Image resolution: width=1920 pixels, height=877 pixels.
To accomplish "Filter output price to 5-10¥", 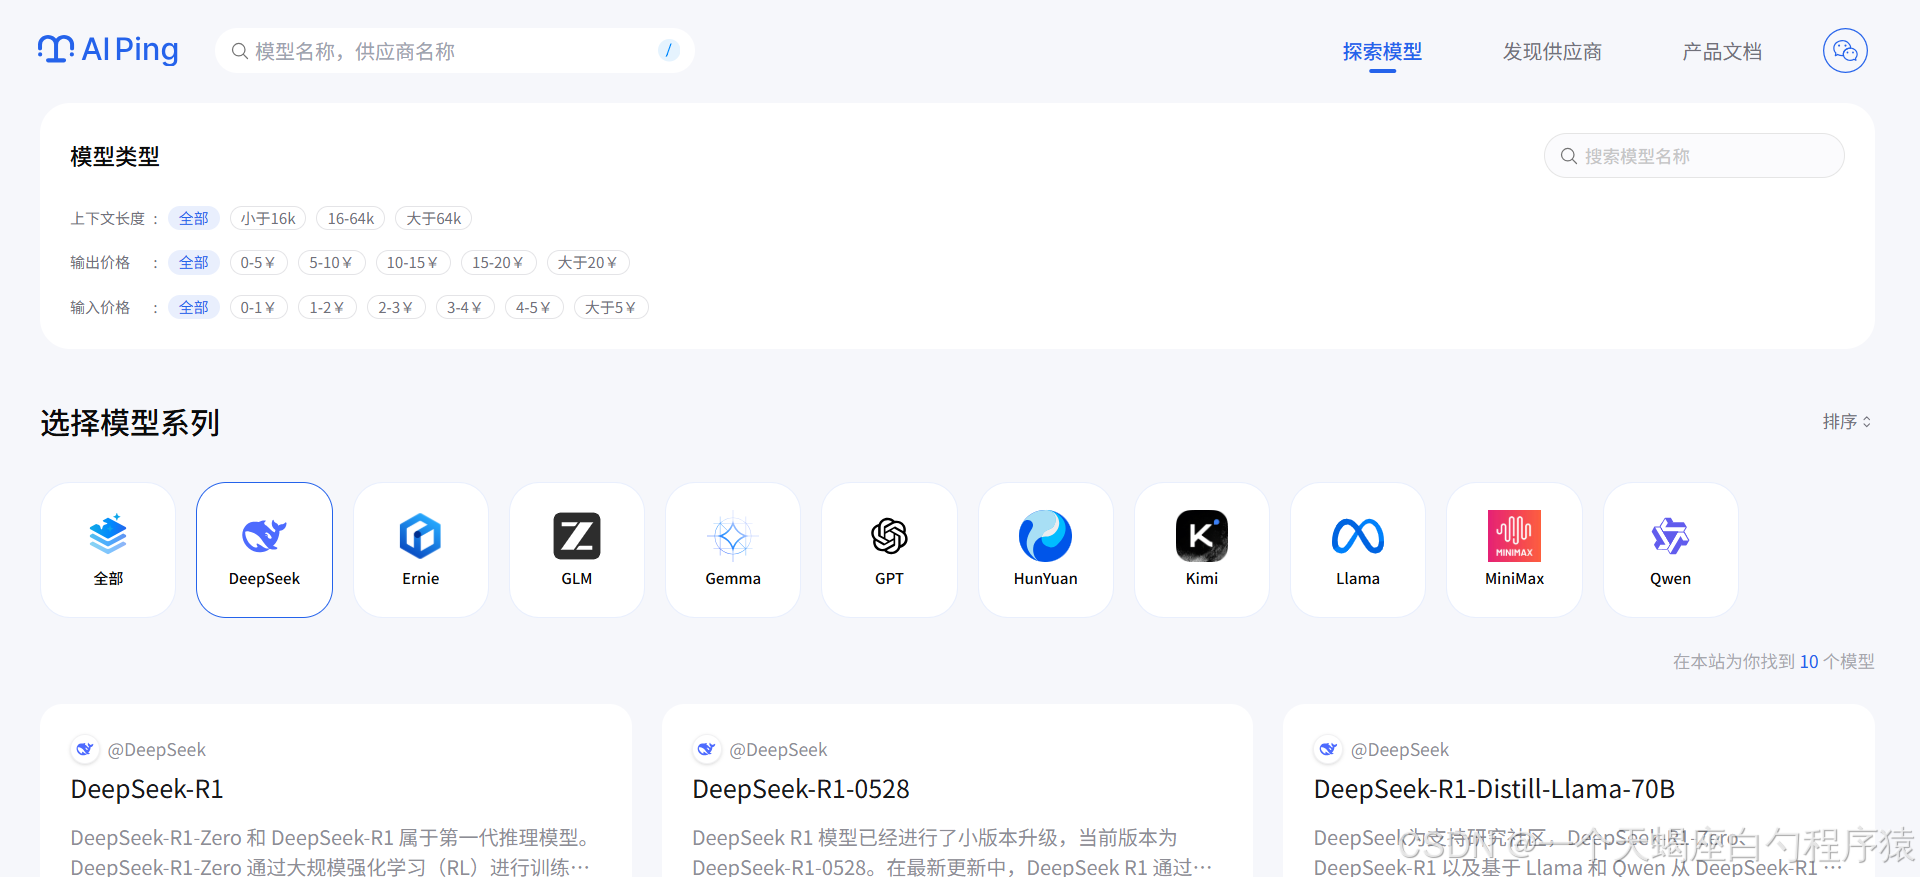I will click(x=331, y=263).
